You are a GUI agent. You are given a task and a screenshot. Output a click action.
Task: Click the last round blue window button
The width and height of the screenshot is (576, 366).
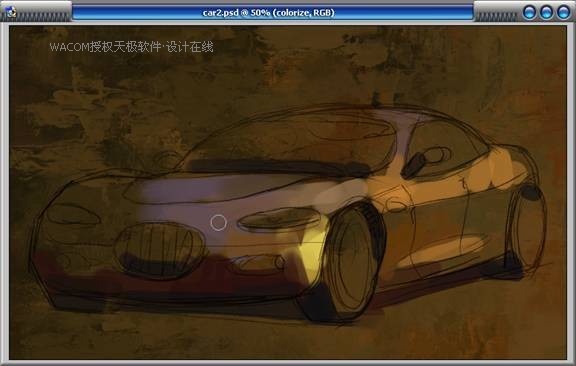[564, 12]
